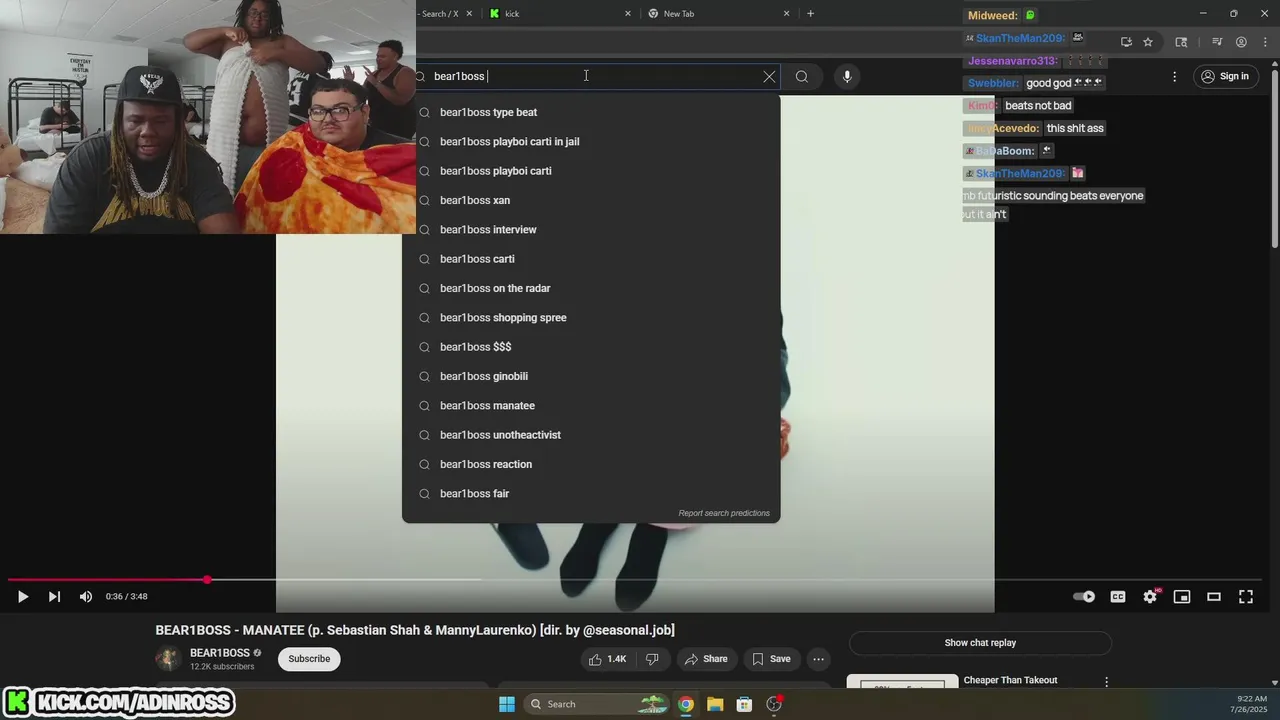Screen dimensions: 1280x720
Task: Switch to the New Tab browser tab
Action: 716,13
